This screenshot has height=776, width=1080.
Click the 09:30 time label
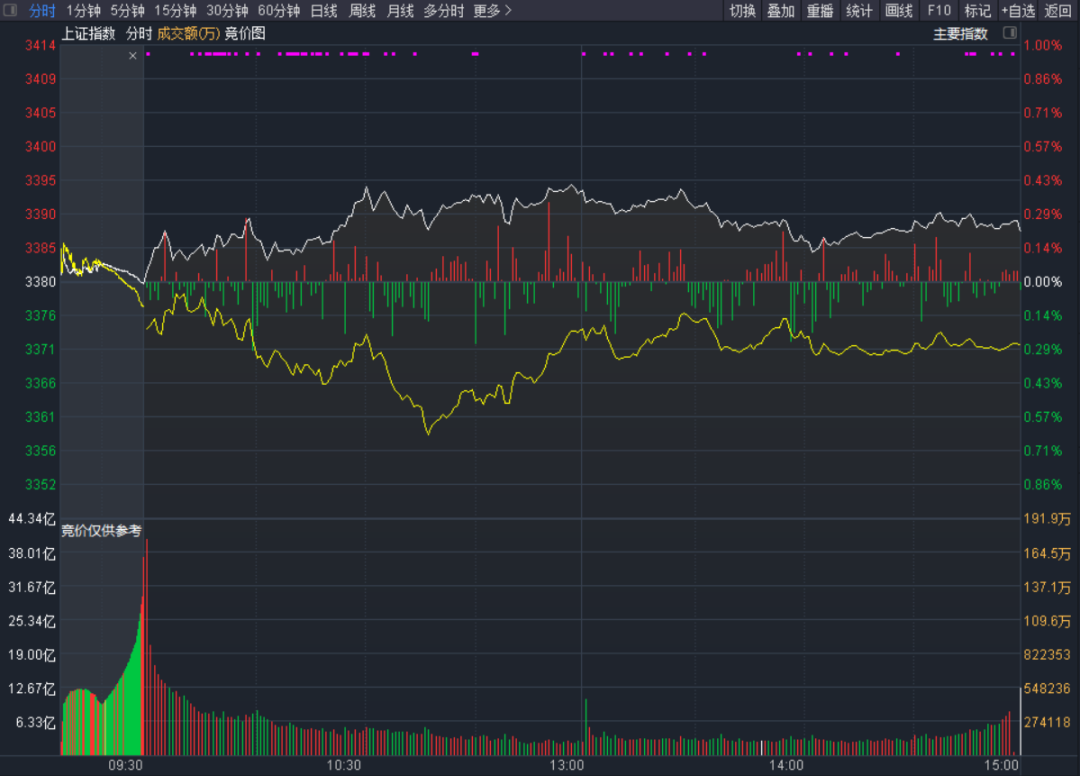coord(125,765)
